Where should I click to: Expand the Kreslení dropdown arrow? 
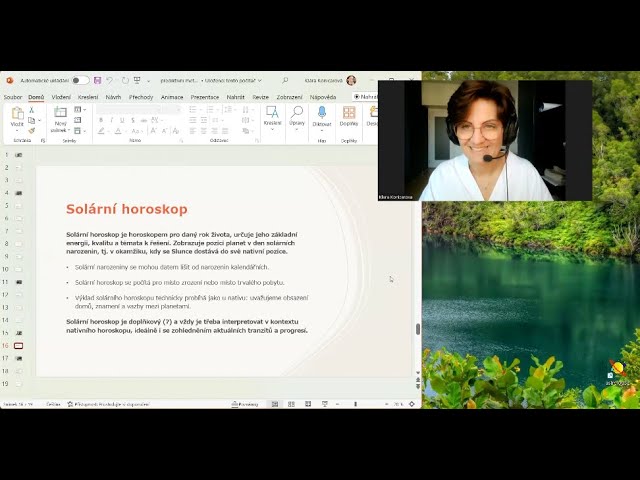272,131
